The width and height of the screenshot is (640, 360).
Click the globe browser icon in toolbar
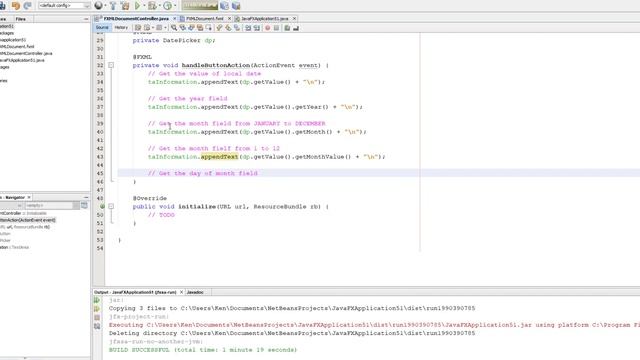[x=98, y=6]
